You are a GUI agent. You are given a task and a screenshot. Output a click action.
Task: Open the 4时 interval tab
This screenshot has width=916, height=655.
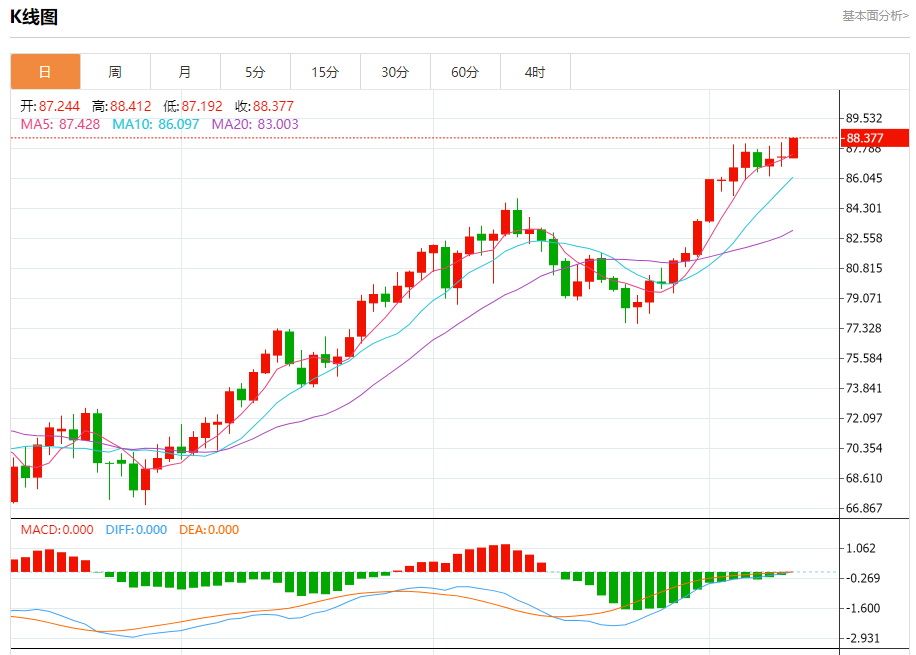536,72
